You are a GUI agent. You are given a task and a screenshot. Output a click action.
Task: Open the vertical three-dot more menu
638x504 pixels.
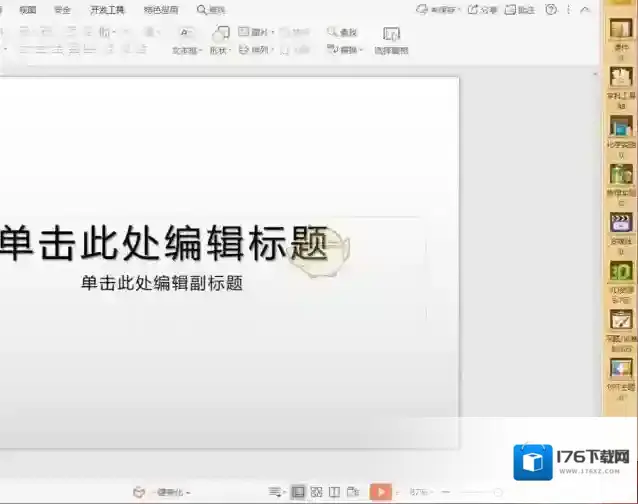click(x=568, y=10)
